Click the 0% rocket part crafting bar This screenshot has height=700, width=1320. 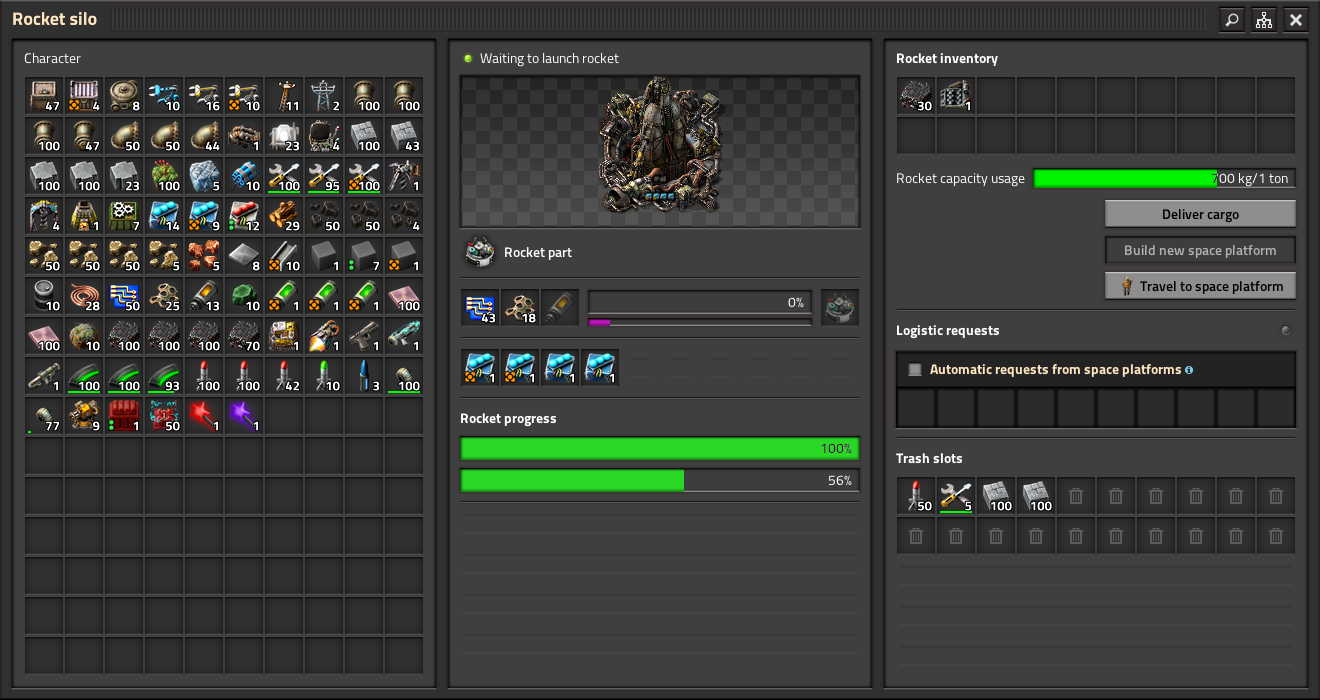click(700, 303)
